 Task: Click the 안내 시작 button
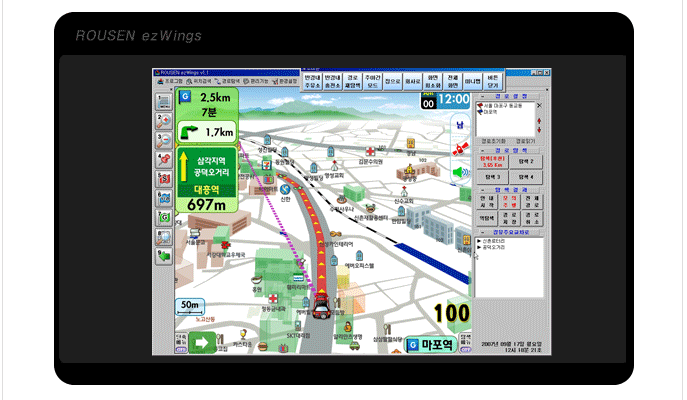pos(486,202)
